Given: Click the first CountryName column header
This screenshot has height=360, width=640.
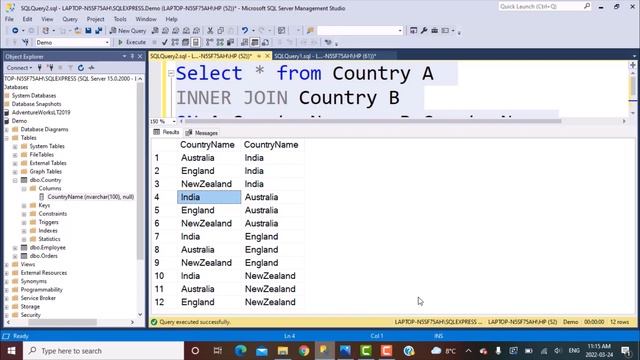Looking at the screenshot, I should pos(207,145).
